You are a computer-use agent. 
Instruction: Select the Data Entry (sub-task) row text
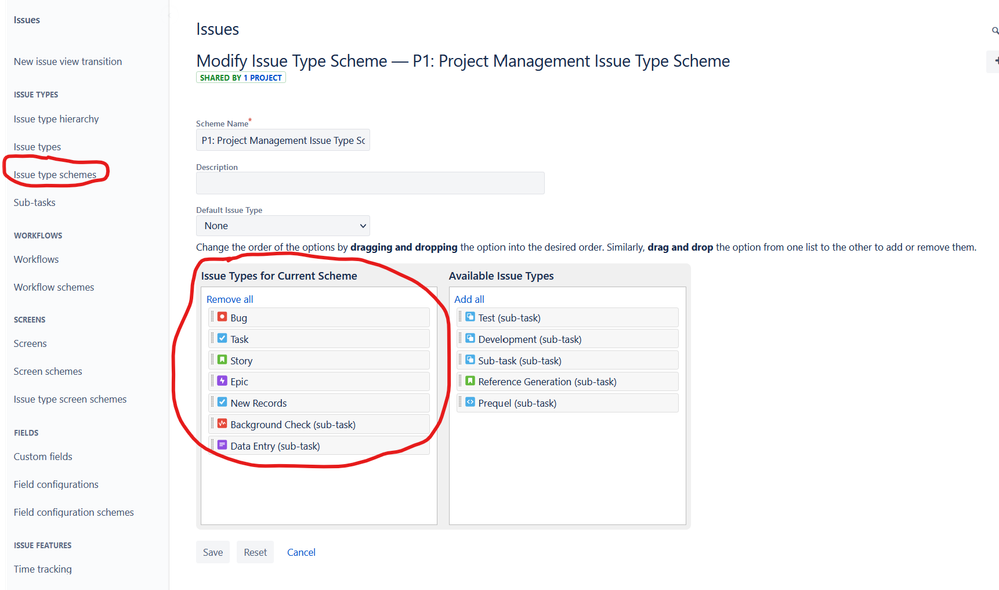click(x=275, y=447)
